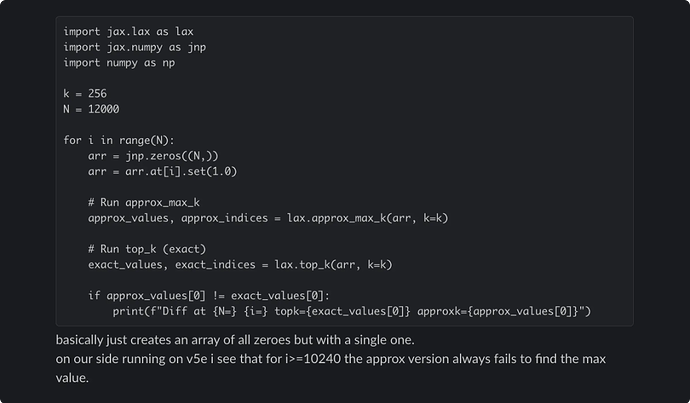This screenshot has width=690, height=403.
Task: Click the "# Run approx_max_k" comment
Action: [x=144, y=202]
